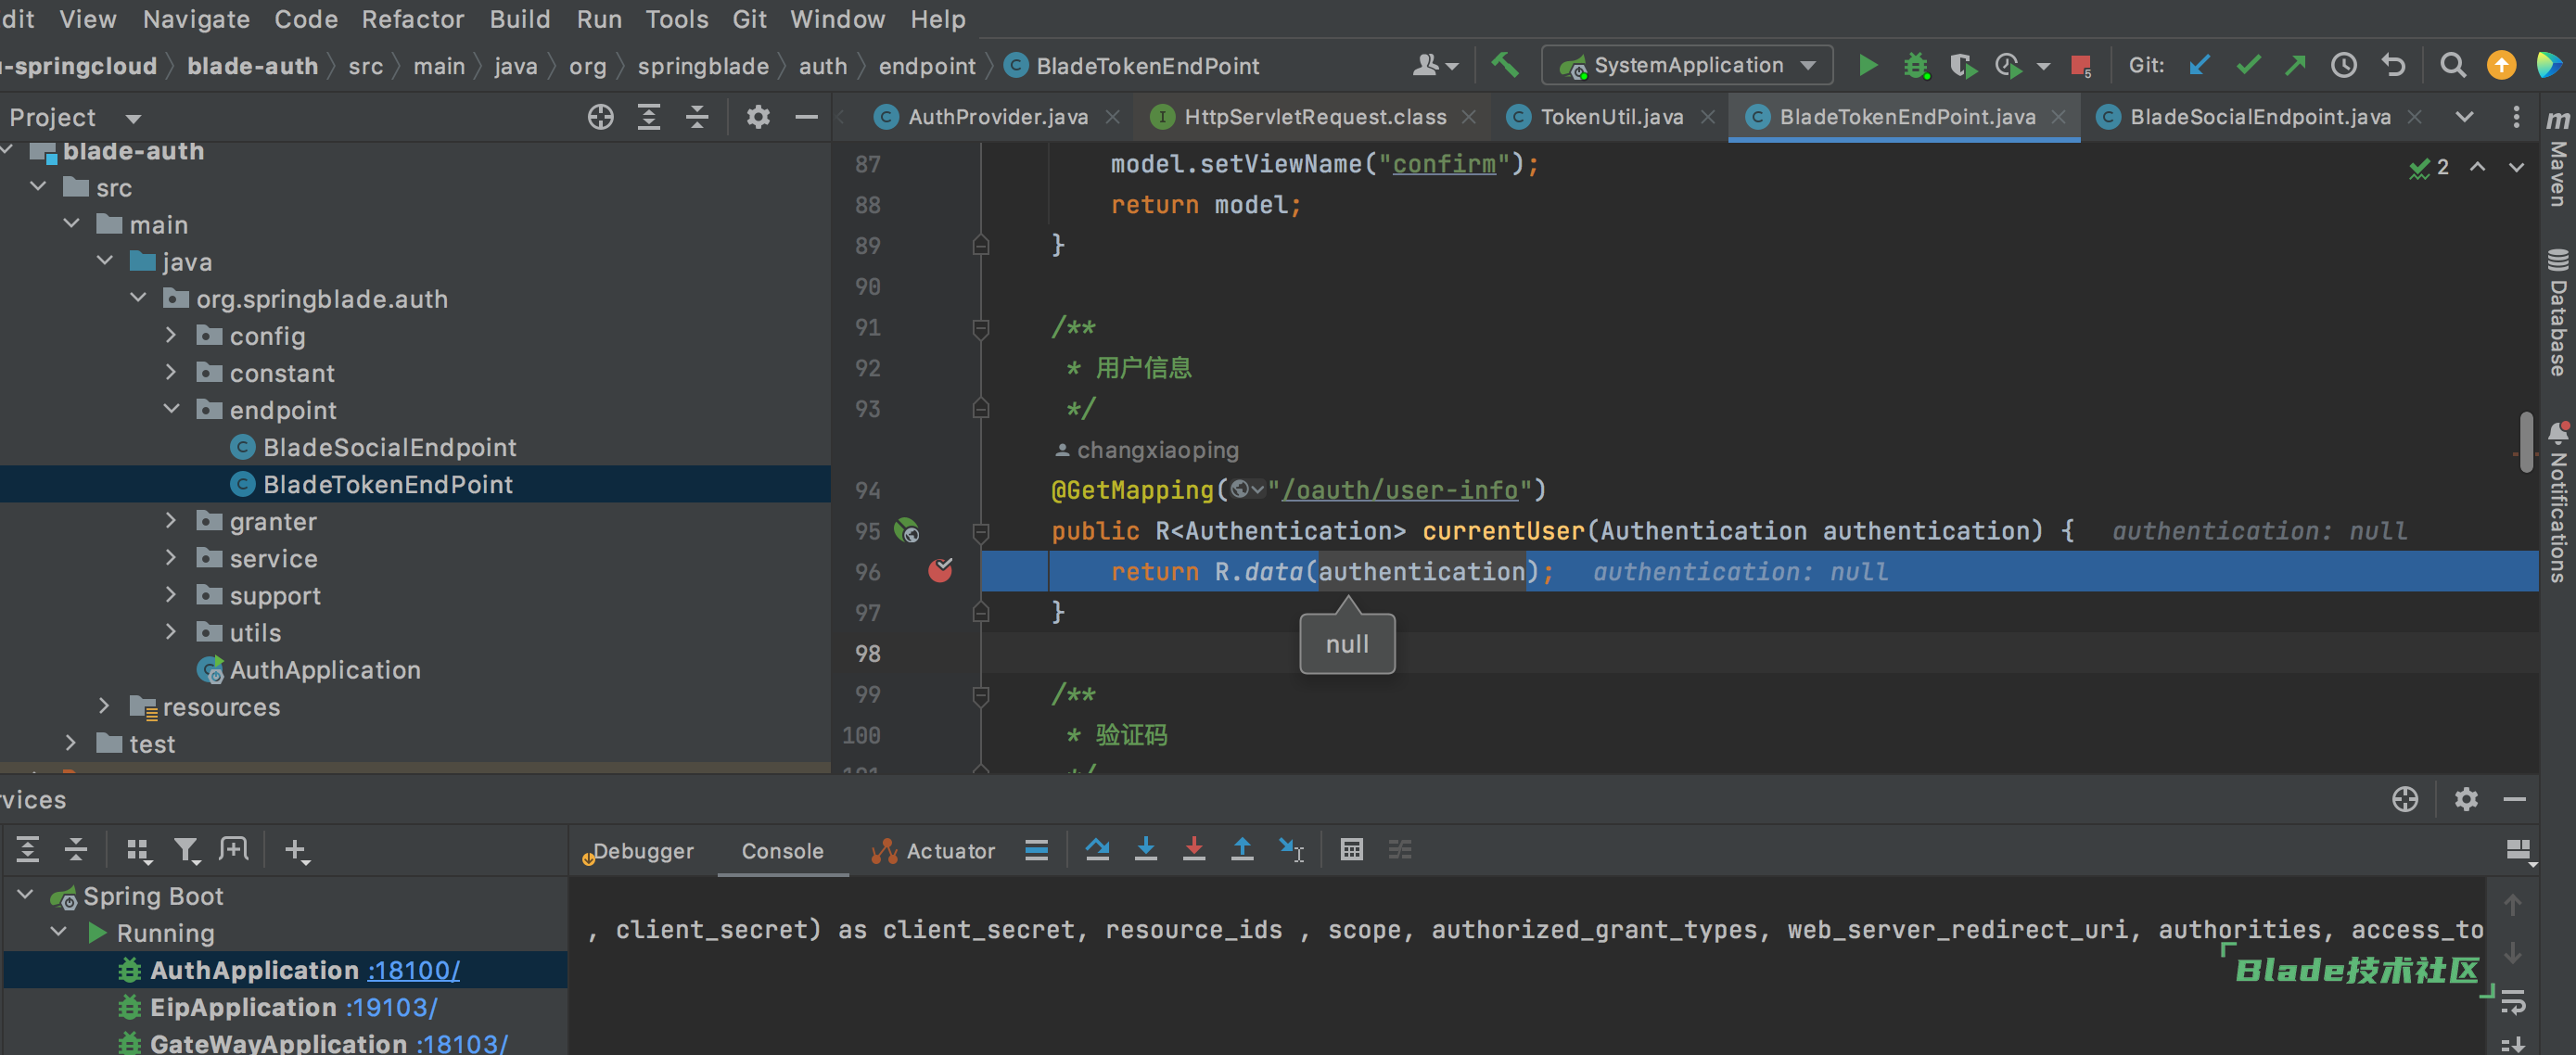Screen dimensions: 2576x1055
Task: Click Step Over debugger icon
Action: click(1097, 850)
